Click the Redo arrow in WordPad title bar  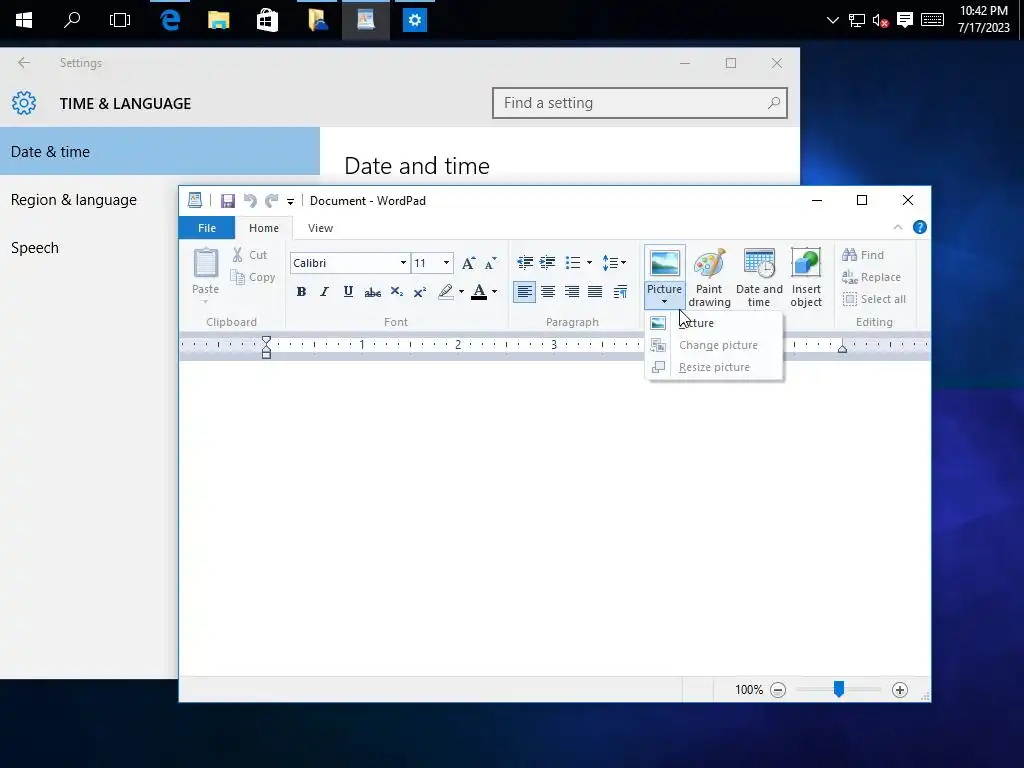coord(272,200)
